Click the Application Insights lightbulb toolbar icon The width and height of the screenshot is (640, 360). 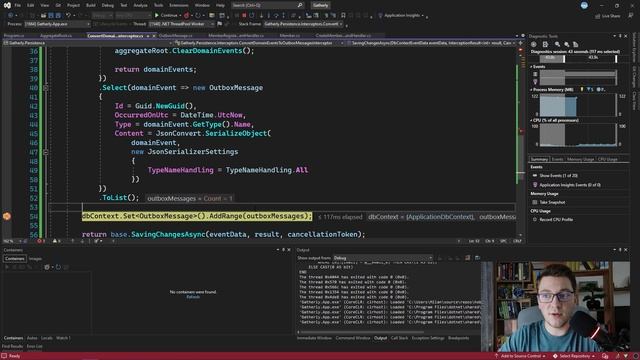(380, 16)
